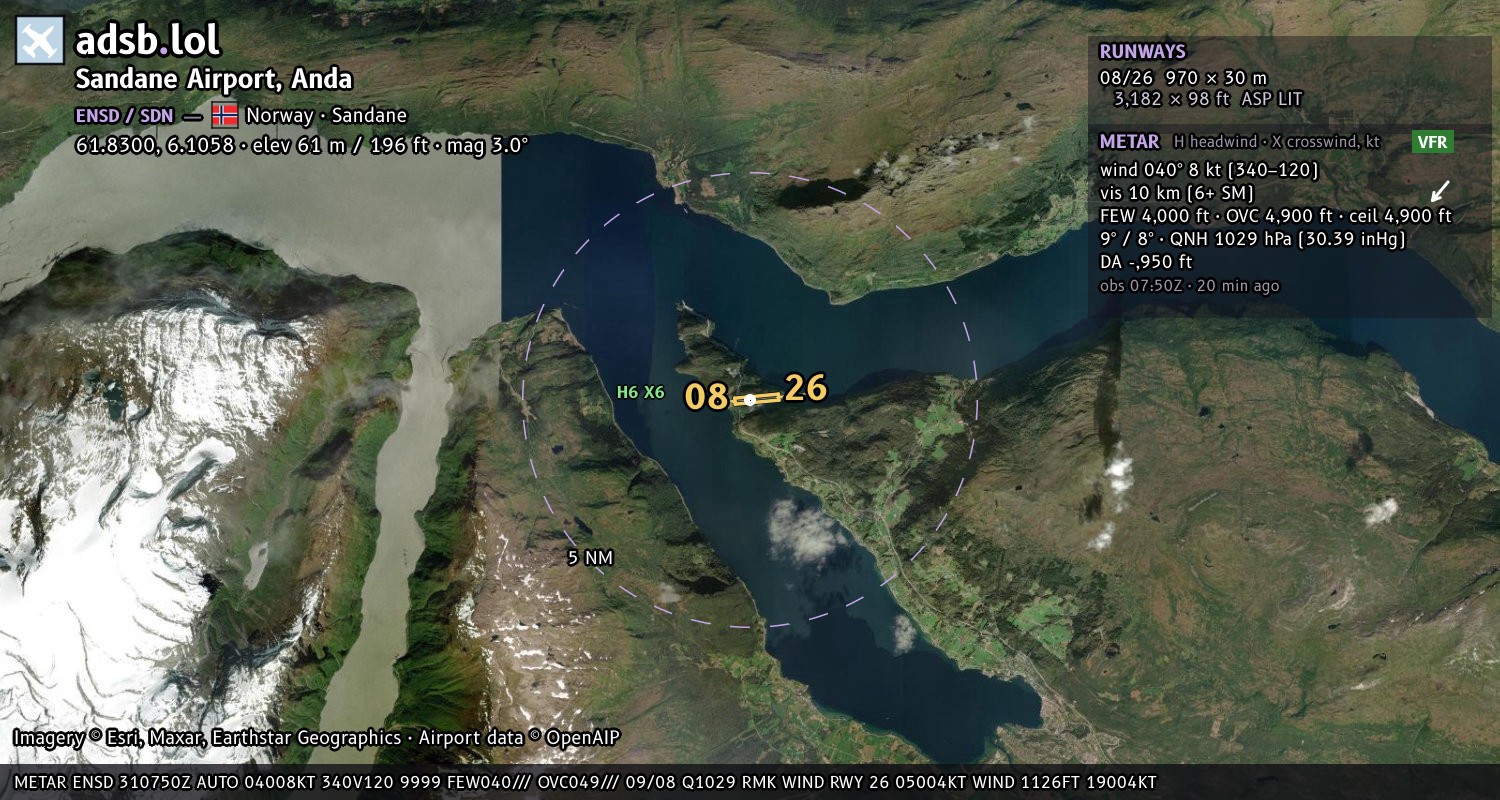Click the runway 08 label on the map
Screen dimensions: 1500x800
click(x=706, y=397)
